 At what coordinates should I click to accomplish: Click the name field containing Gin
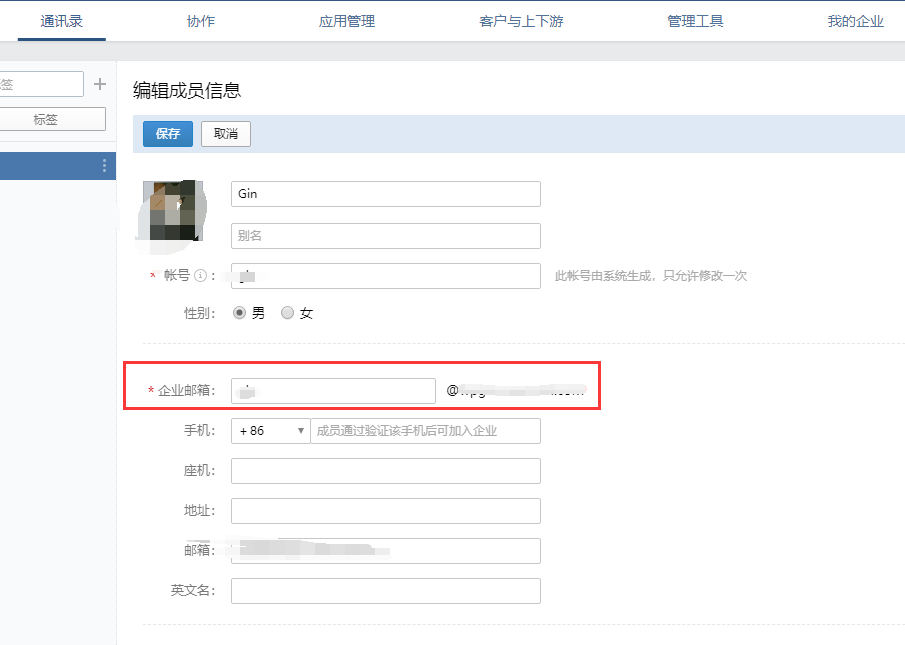click(385, 194)
